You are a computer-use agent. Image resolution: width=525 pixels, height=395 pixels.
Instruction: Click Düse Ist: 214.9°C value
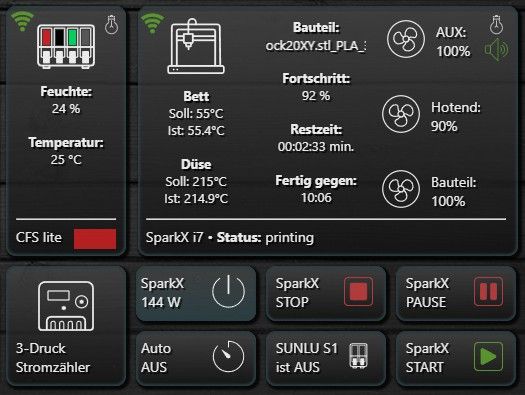click(x=196, y=199)
